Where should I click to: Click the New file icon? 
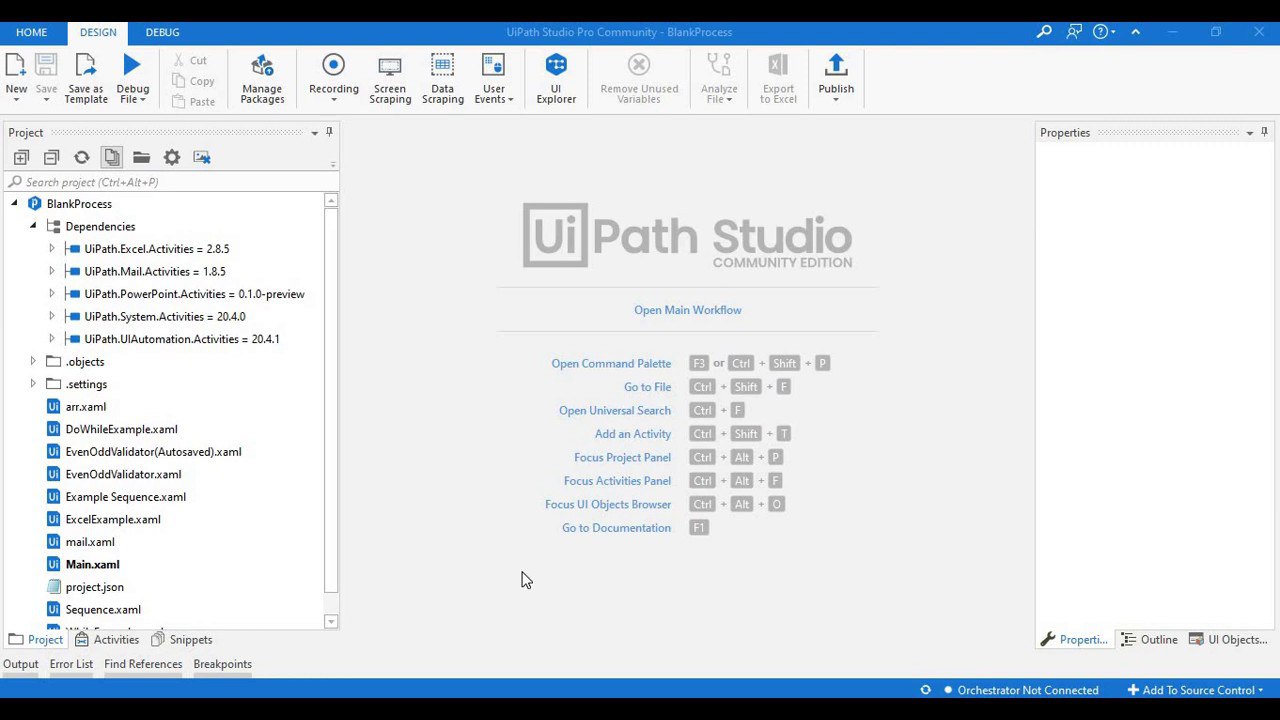click(x=16, y=66)
